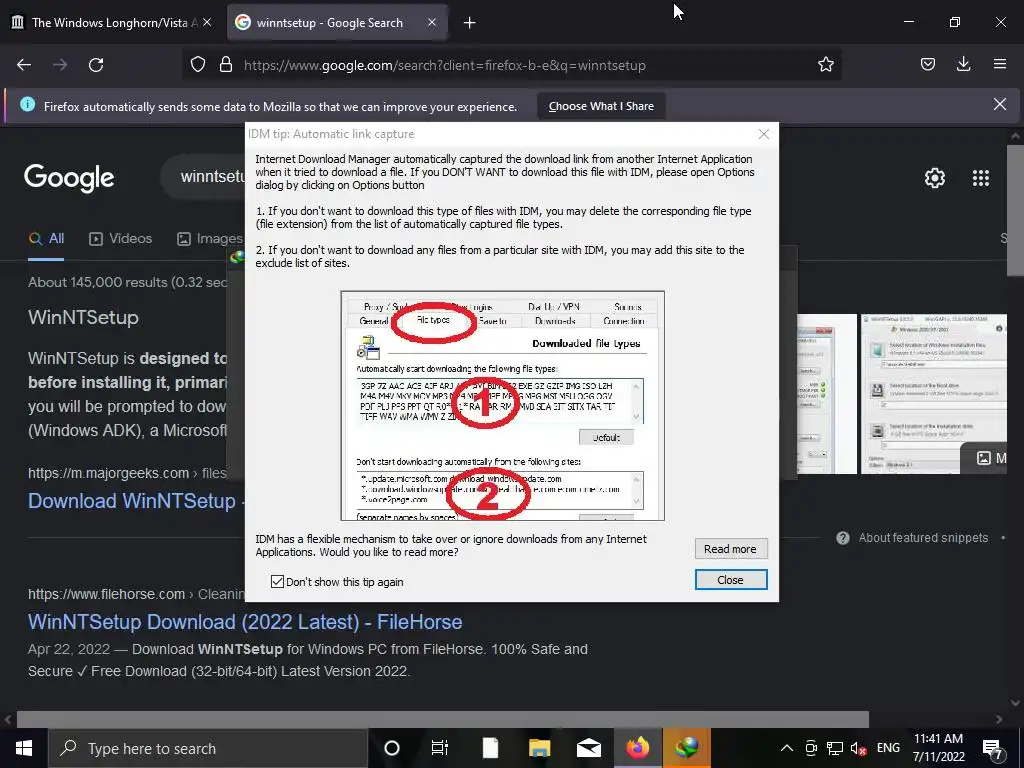The width and height of the screenshot is (1024, 768).
Task: Click the Google logo
Action: pyautogui.click(x=69, y=178)
